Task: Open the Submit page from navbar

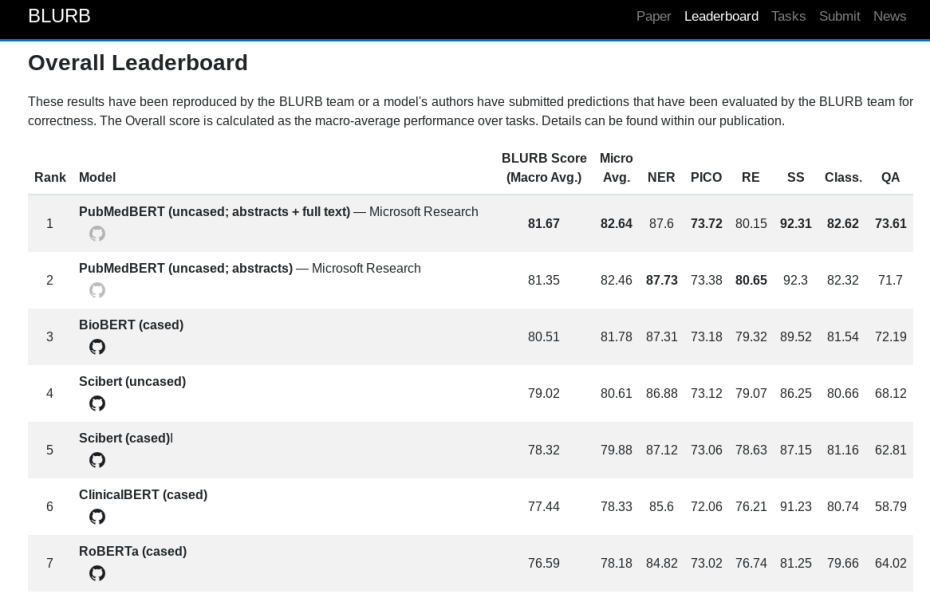Action: [839, 16]
